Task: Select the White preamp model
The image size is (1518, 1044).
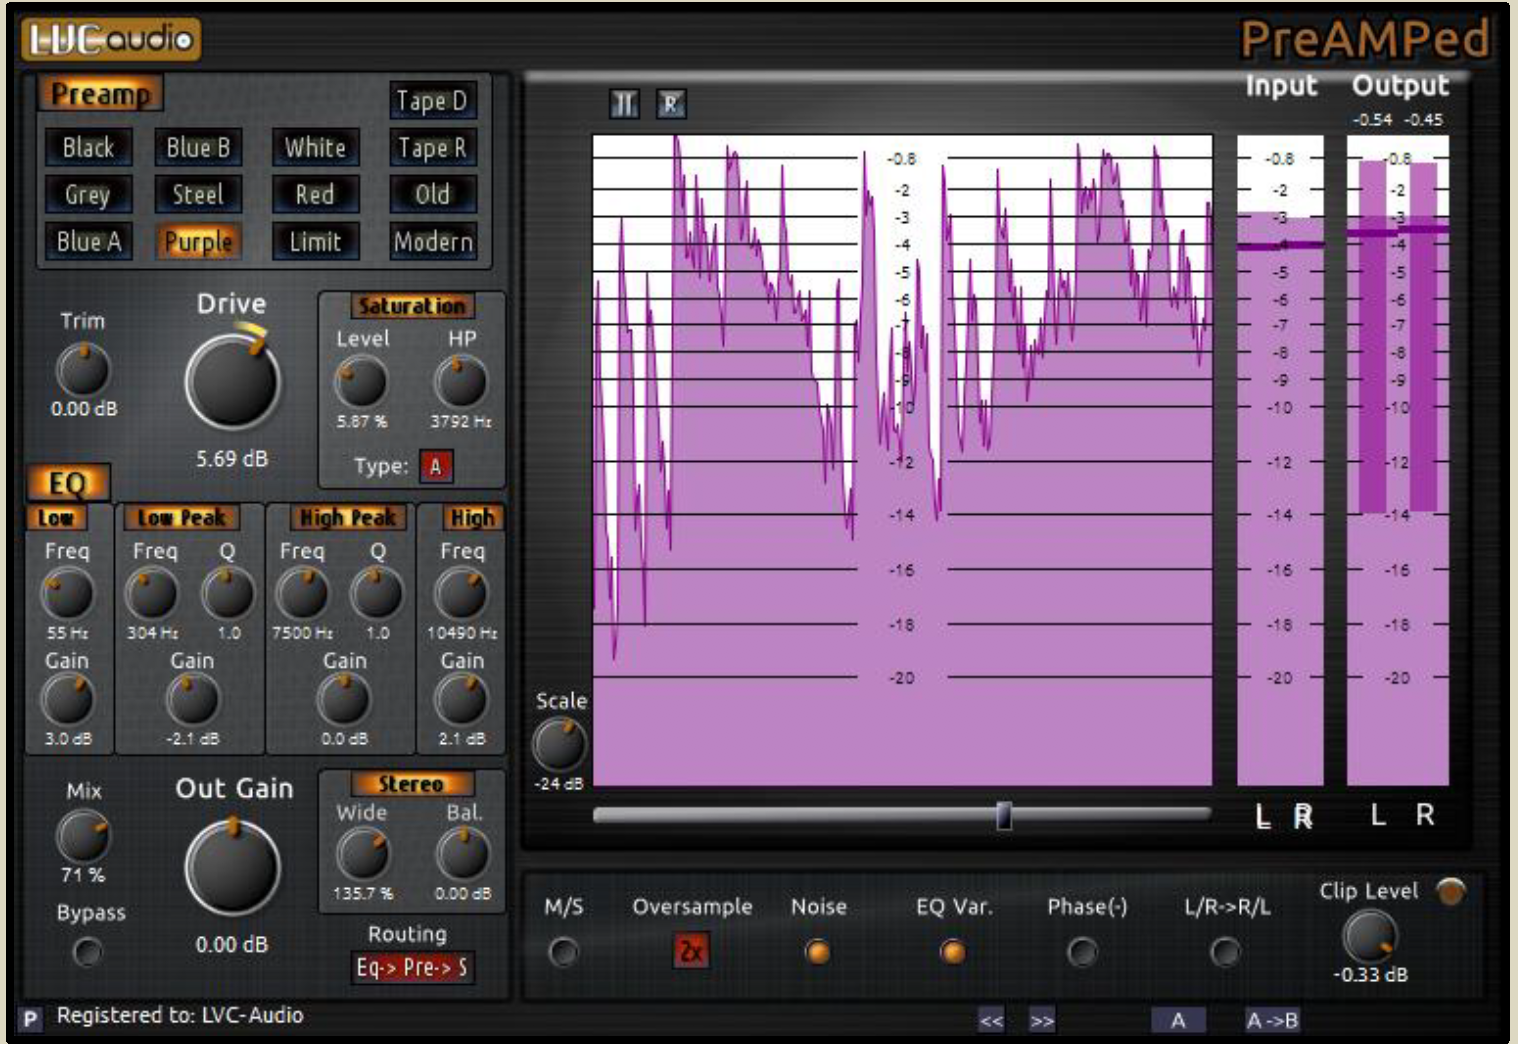Action: [x=315, y=148]
